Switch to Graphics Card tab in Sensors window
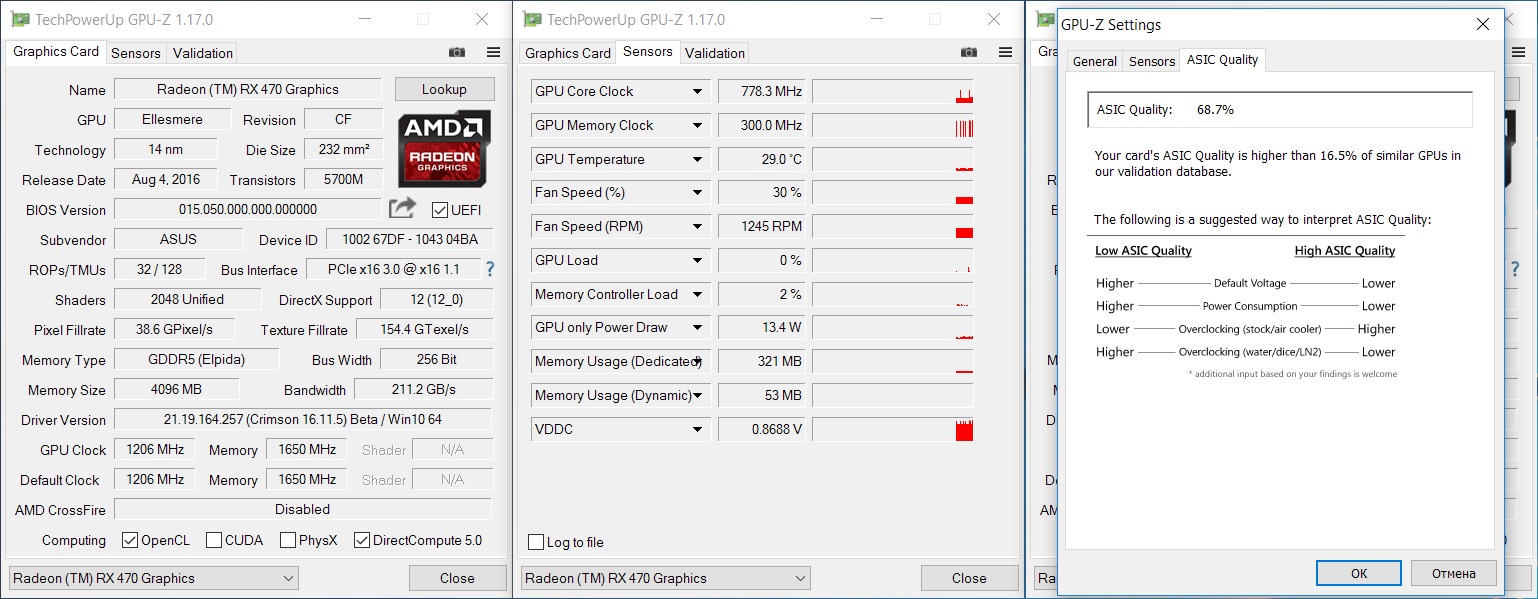The width and height of the screenshot is (1538, 599). click(568, 53)
